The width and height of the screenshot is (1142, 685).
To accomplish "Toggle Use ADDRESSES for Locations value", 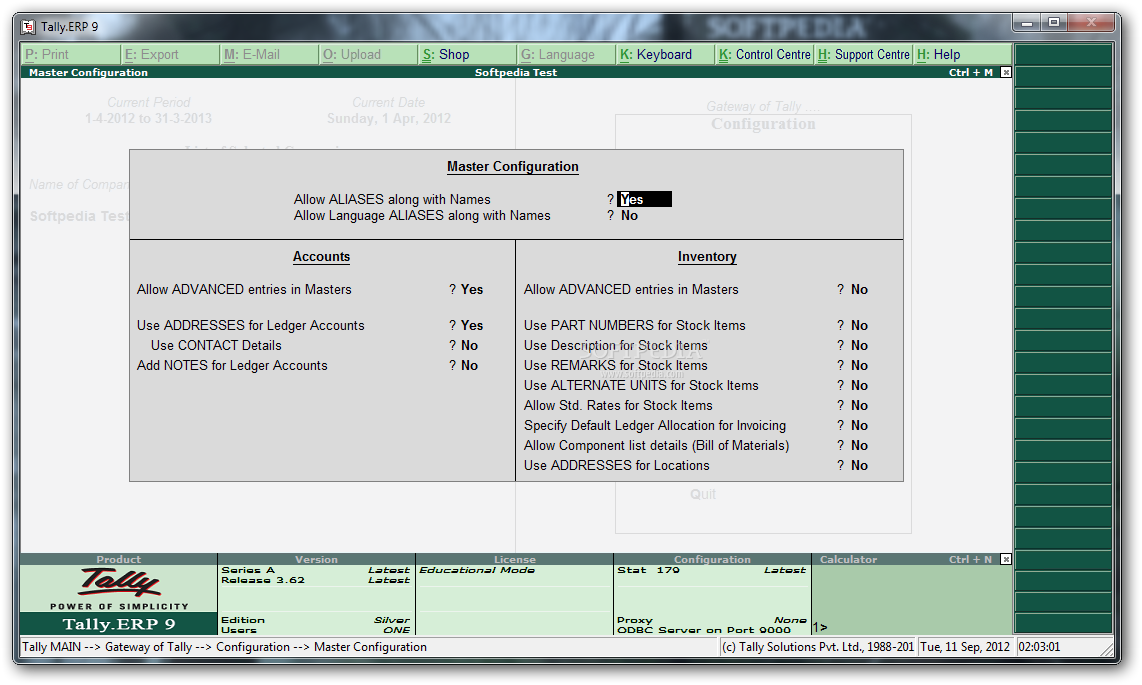I will tap(859, 466).
